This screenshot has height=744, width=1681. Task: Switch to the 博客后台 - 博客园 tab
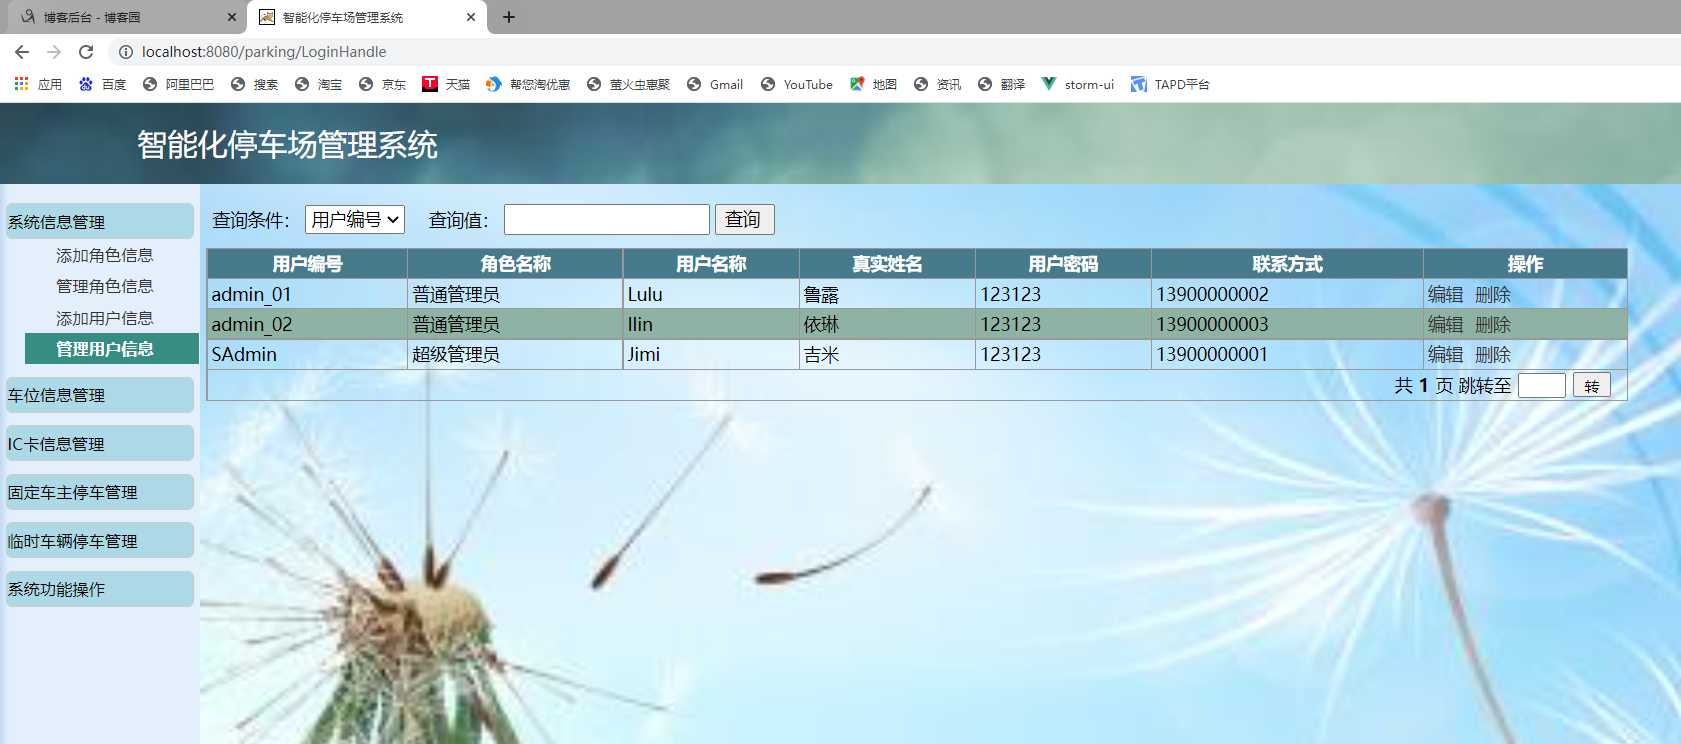pyautogui.click(x=125, y=17)
